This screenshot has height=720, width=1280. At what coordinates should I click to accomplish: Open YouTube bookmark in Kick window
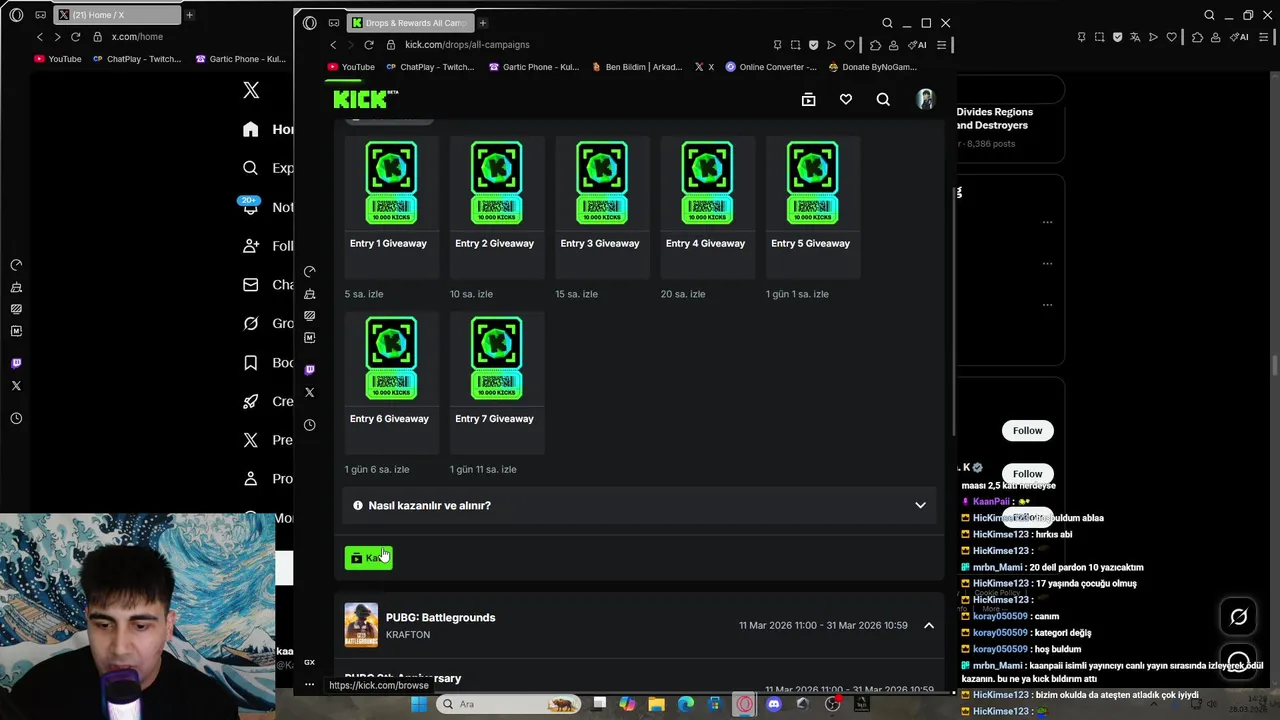[351, 67]
